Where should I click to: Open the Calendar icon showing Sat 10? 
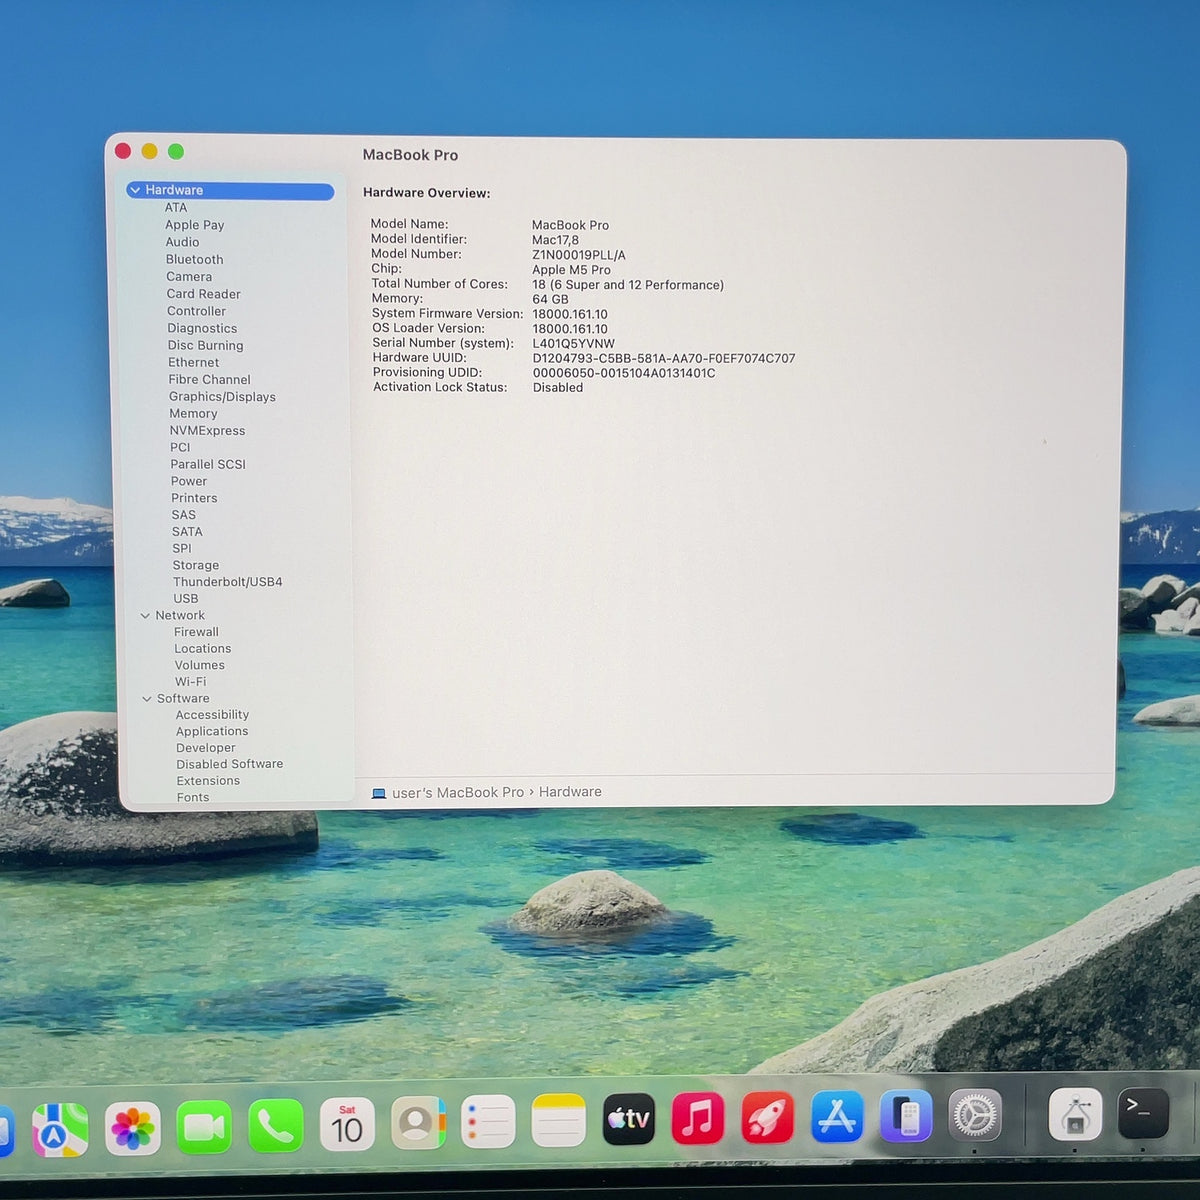347,1125
